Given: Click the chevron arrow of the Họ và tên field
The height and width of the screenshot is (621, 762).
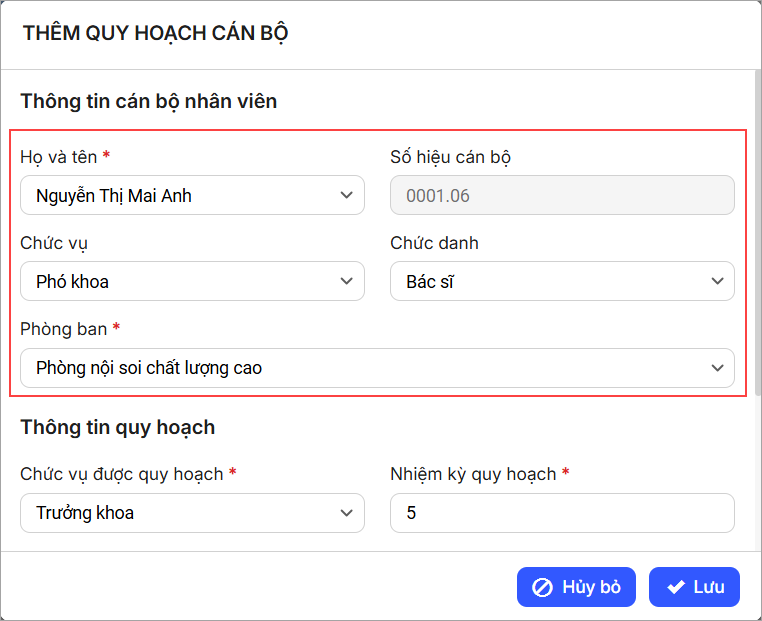Looking at the screenshot, I should coord(346,196).
